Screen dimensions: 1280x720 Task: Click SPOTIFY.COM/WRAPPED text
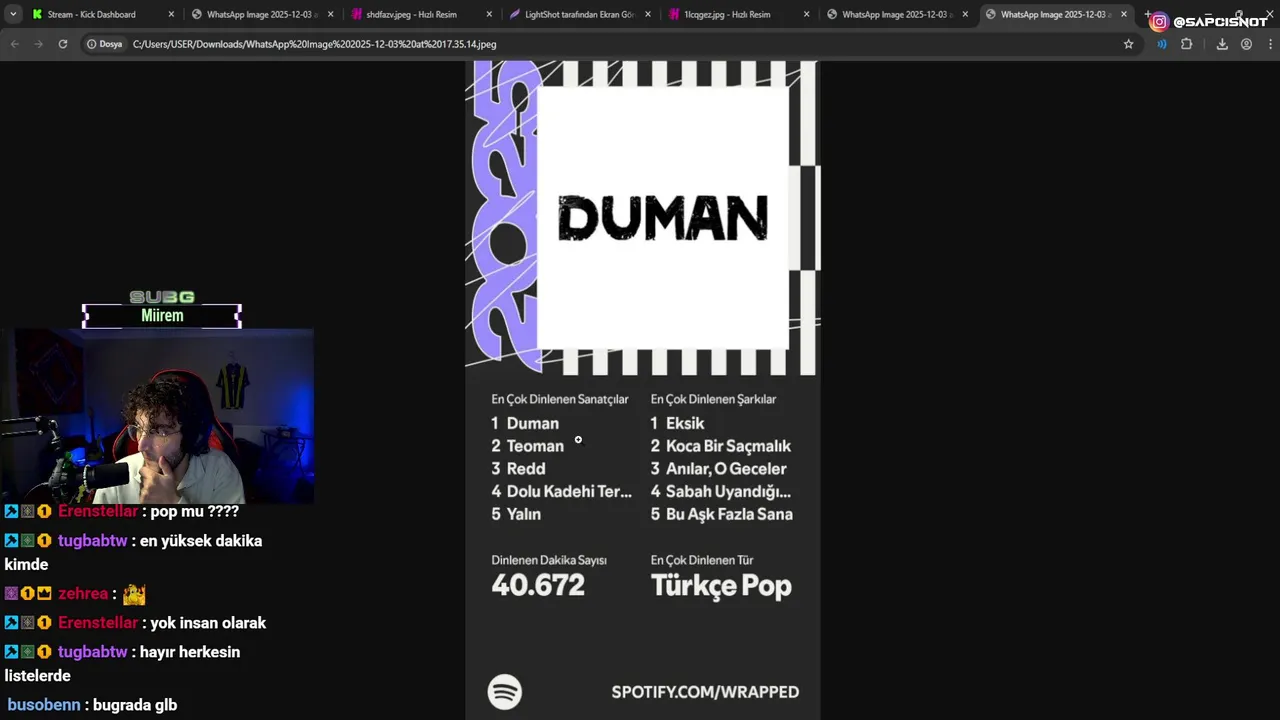coord(705,692)
